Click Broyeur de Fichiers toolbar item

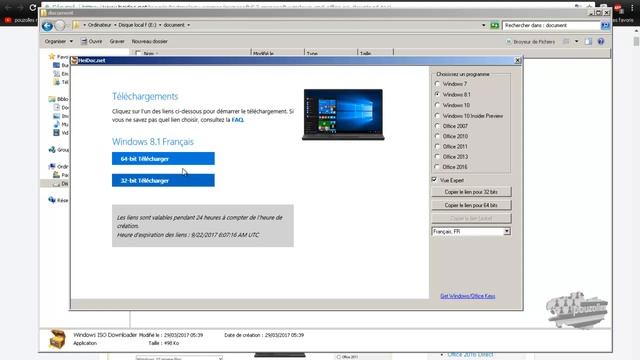[x=530, y=42]
